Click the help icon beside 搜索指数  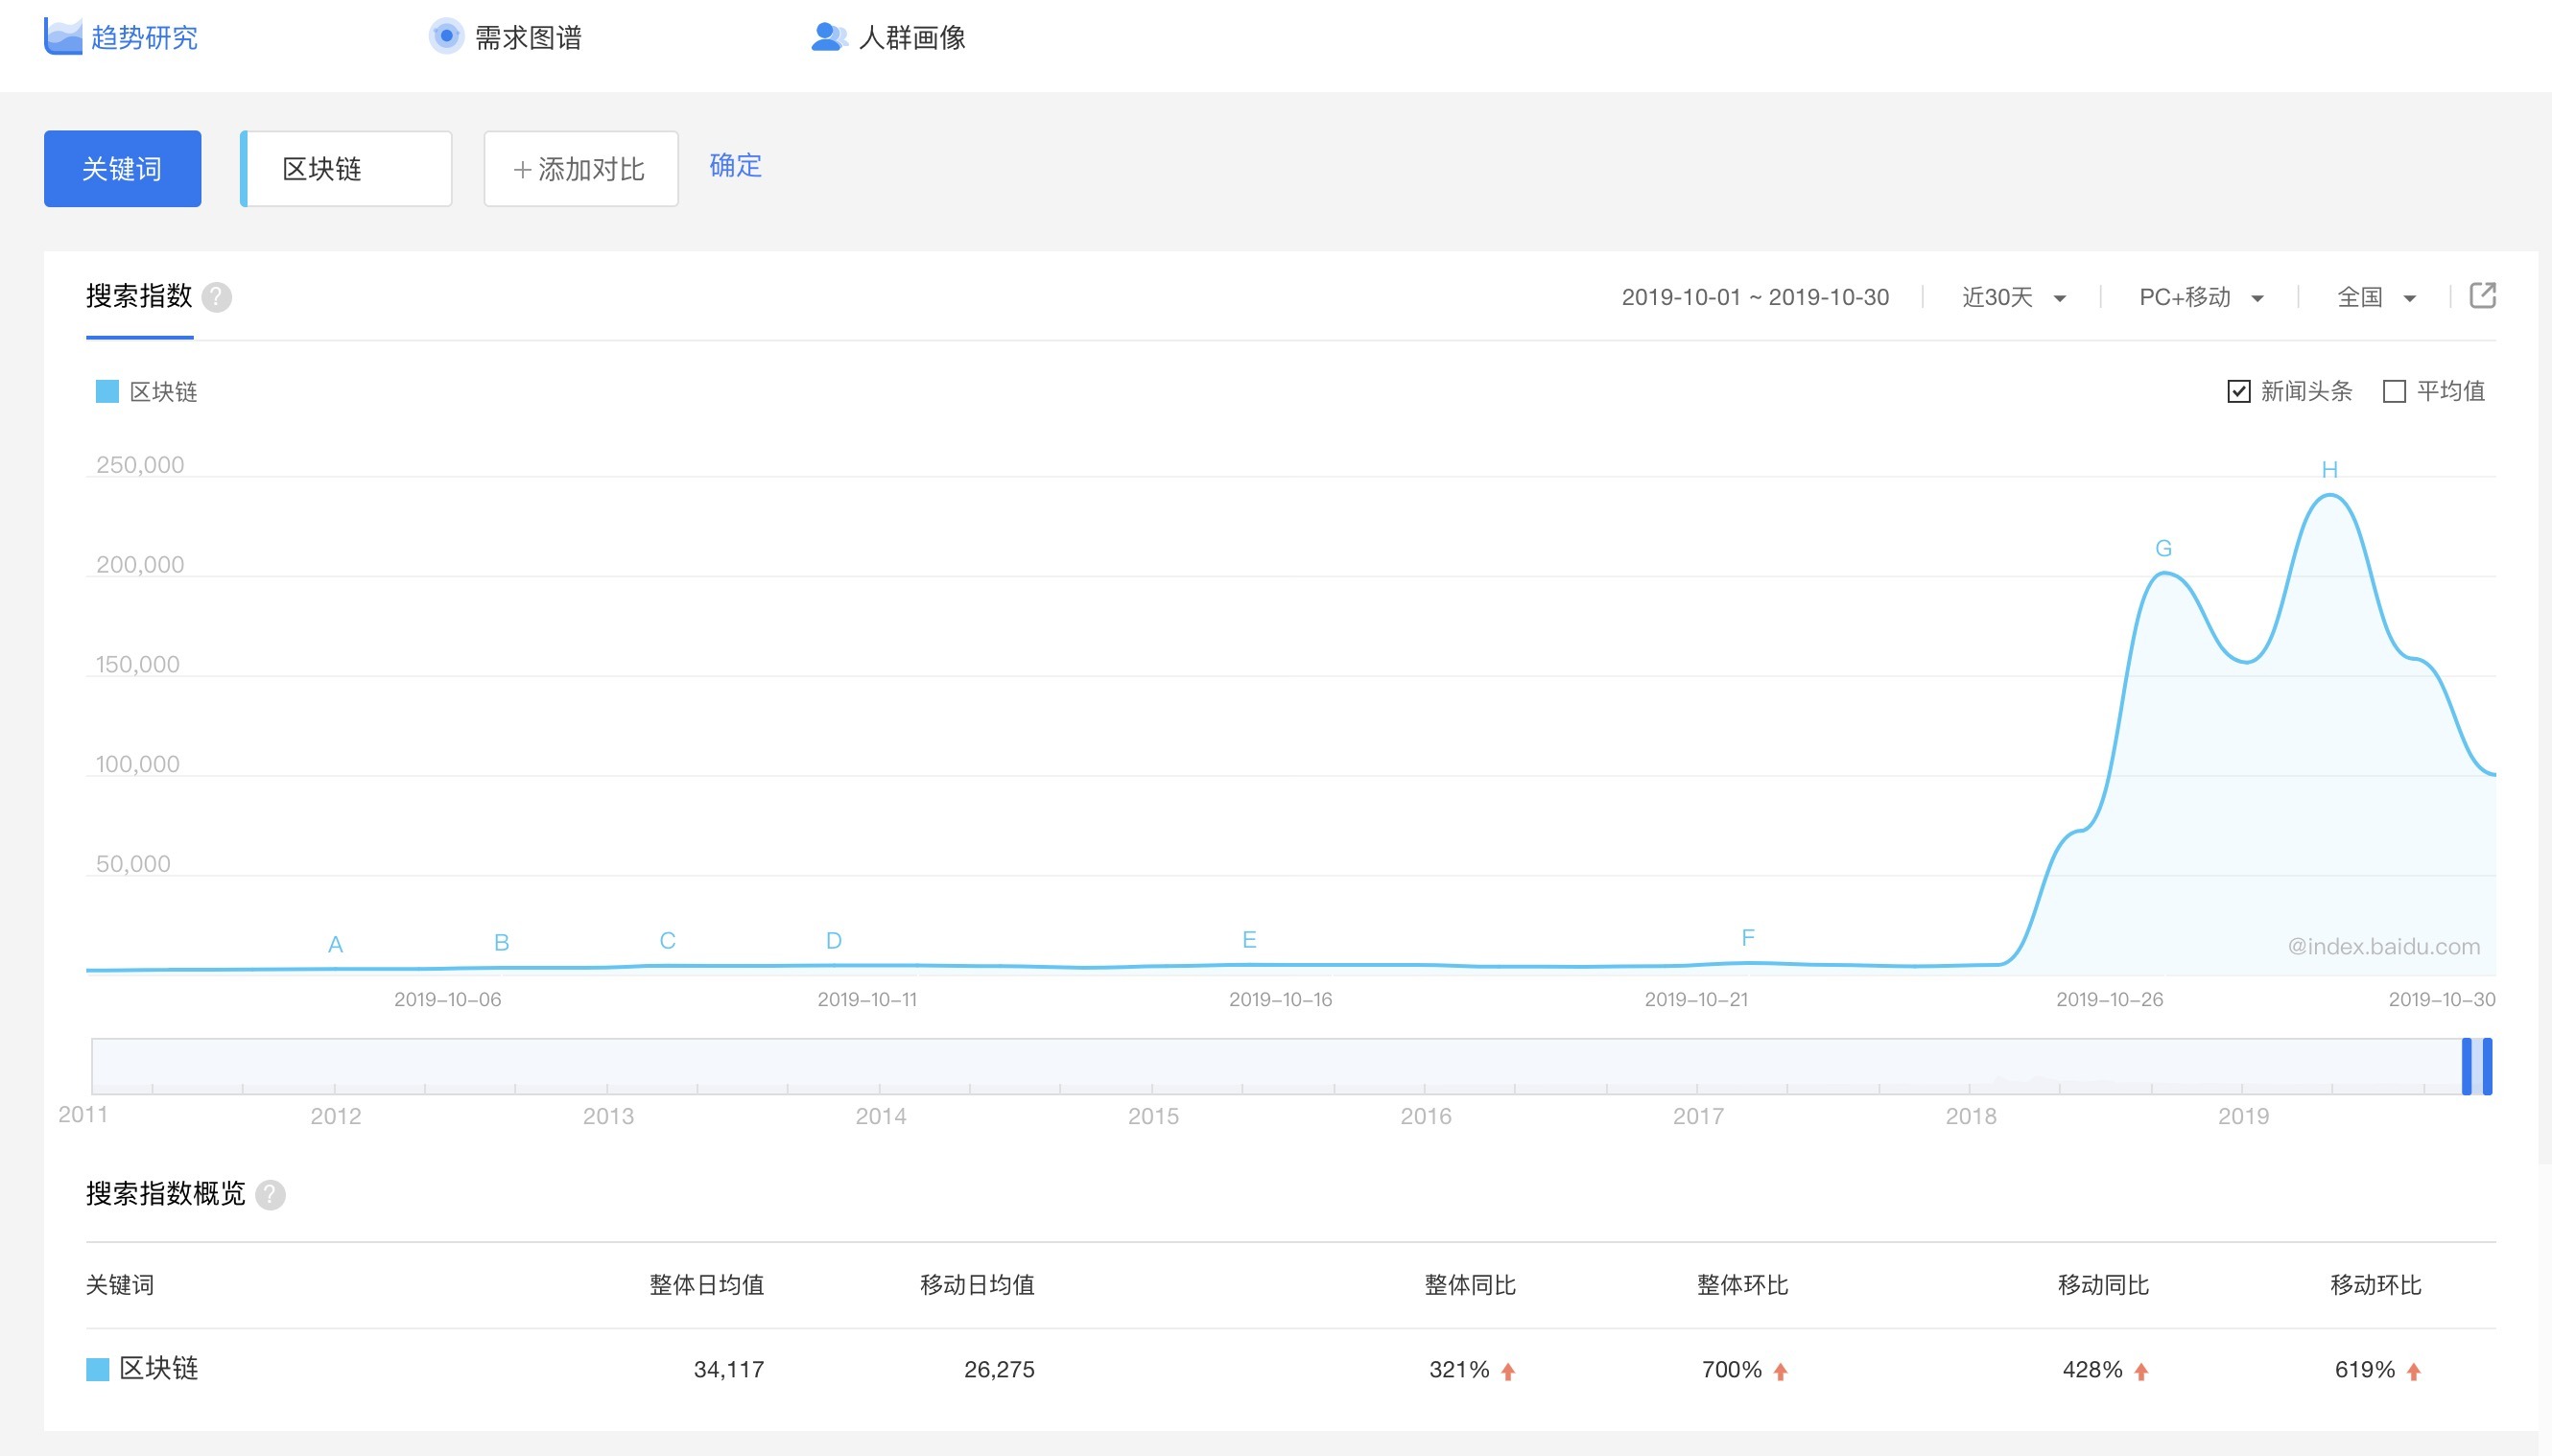217,297
